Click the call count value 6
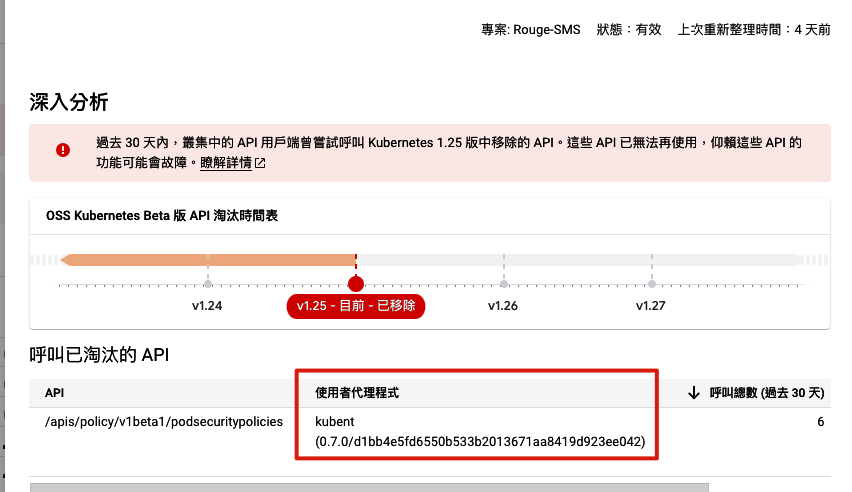The image size is (852, 492). pos(820,422)
